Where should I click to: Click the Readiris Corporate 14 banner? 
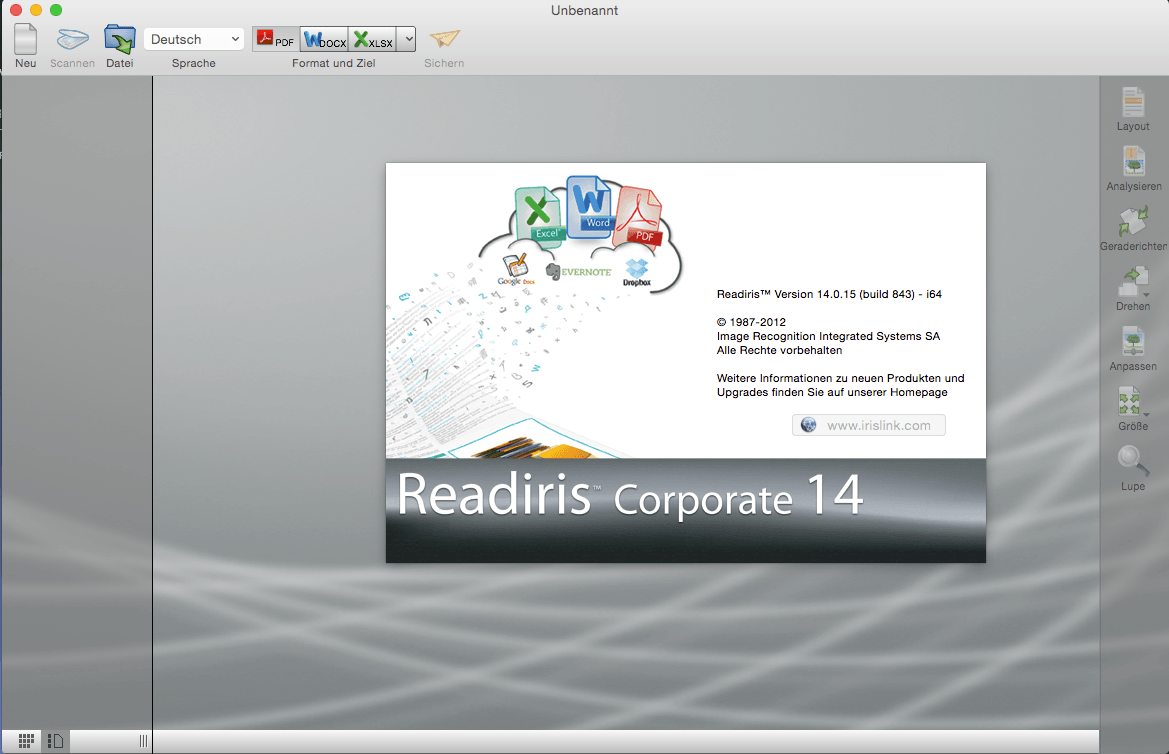point(685,510)
